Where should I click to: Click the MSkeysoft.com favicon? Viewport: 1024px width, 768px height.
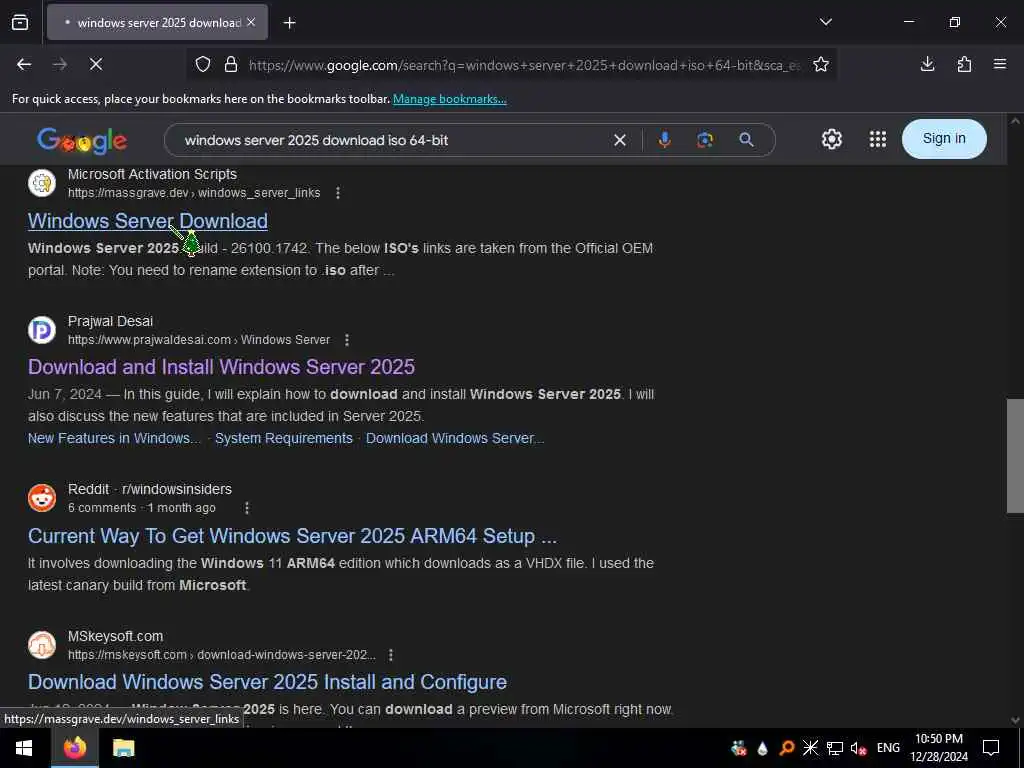coord(42,645)
